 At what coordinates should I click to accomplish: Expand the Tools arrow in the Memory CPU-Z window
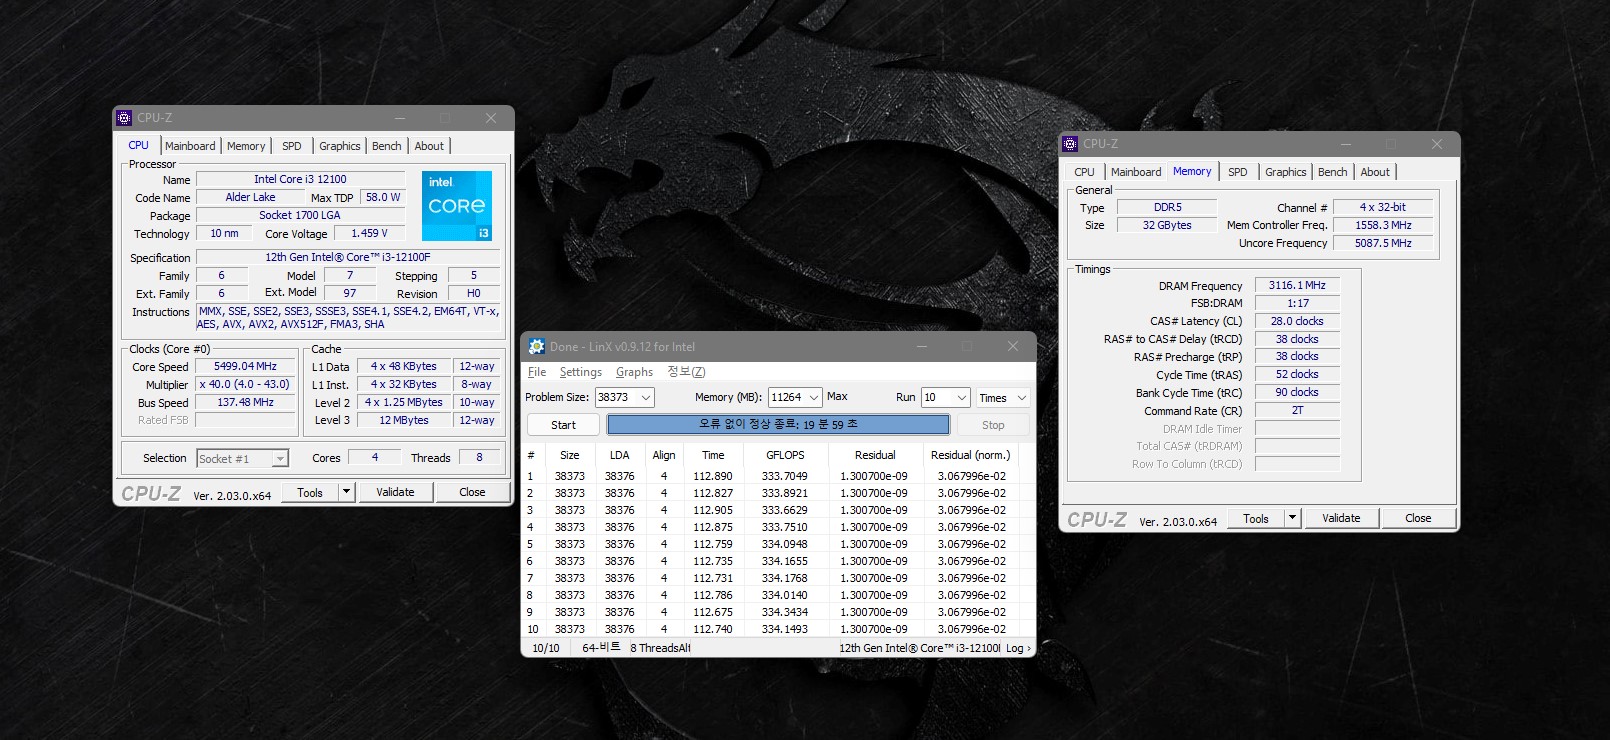tap(1292, 518)
